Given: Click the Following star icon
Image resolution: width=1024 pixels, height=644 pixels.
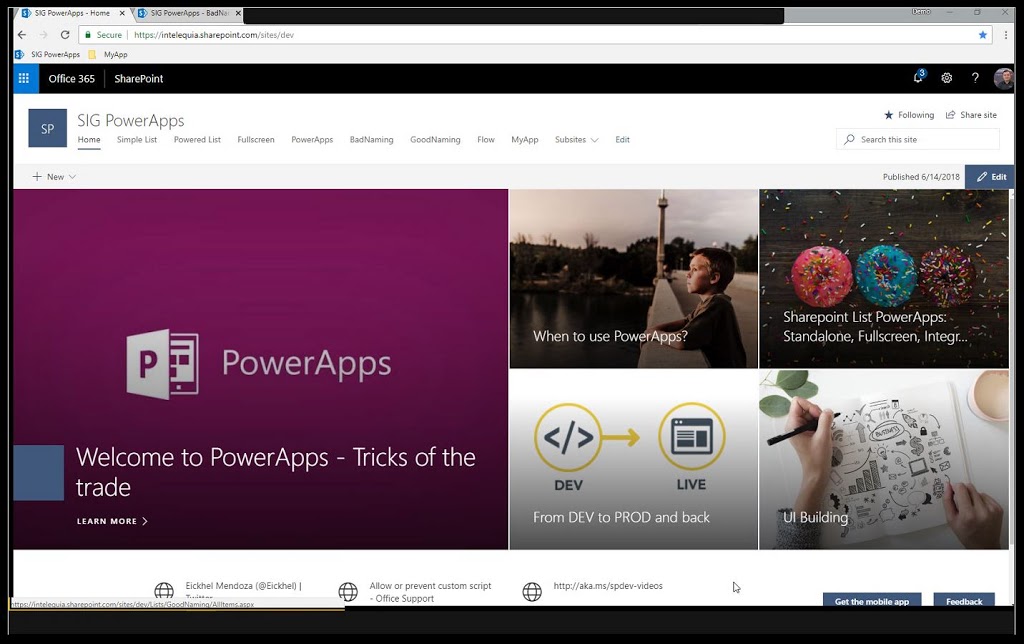Looking at the screenshot, I should (888, 115).
